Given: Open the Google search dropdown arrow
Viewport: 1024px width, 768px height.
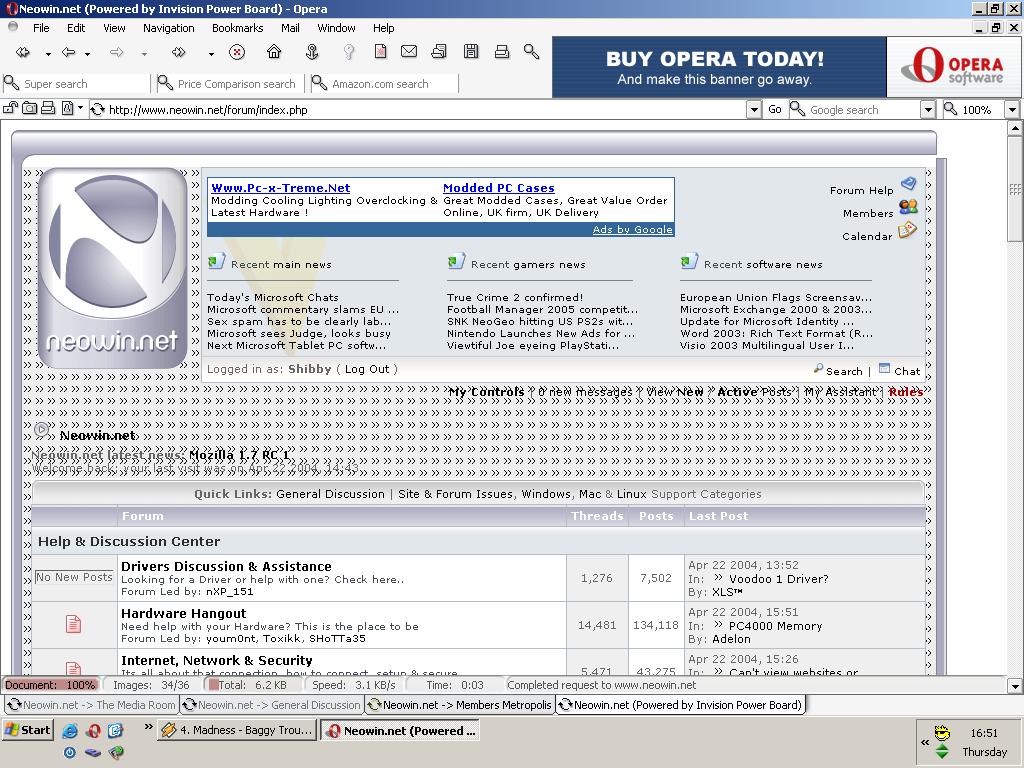Looking at the screenshot, I should coord(928,110).
